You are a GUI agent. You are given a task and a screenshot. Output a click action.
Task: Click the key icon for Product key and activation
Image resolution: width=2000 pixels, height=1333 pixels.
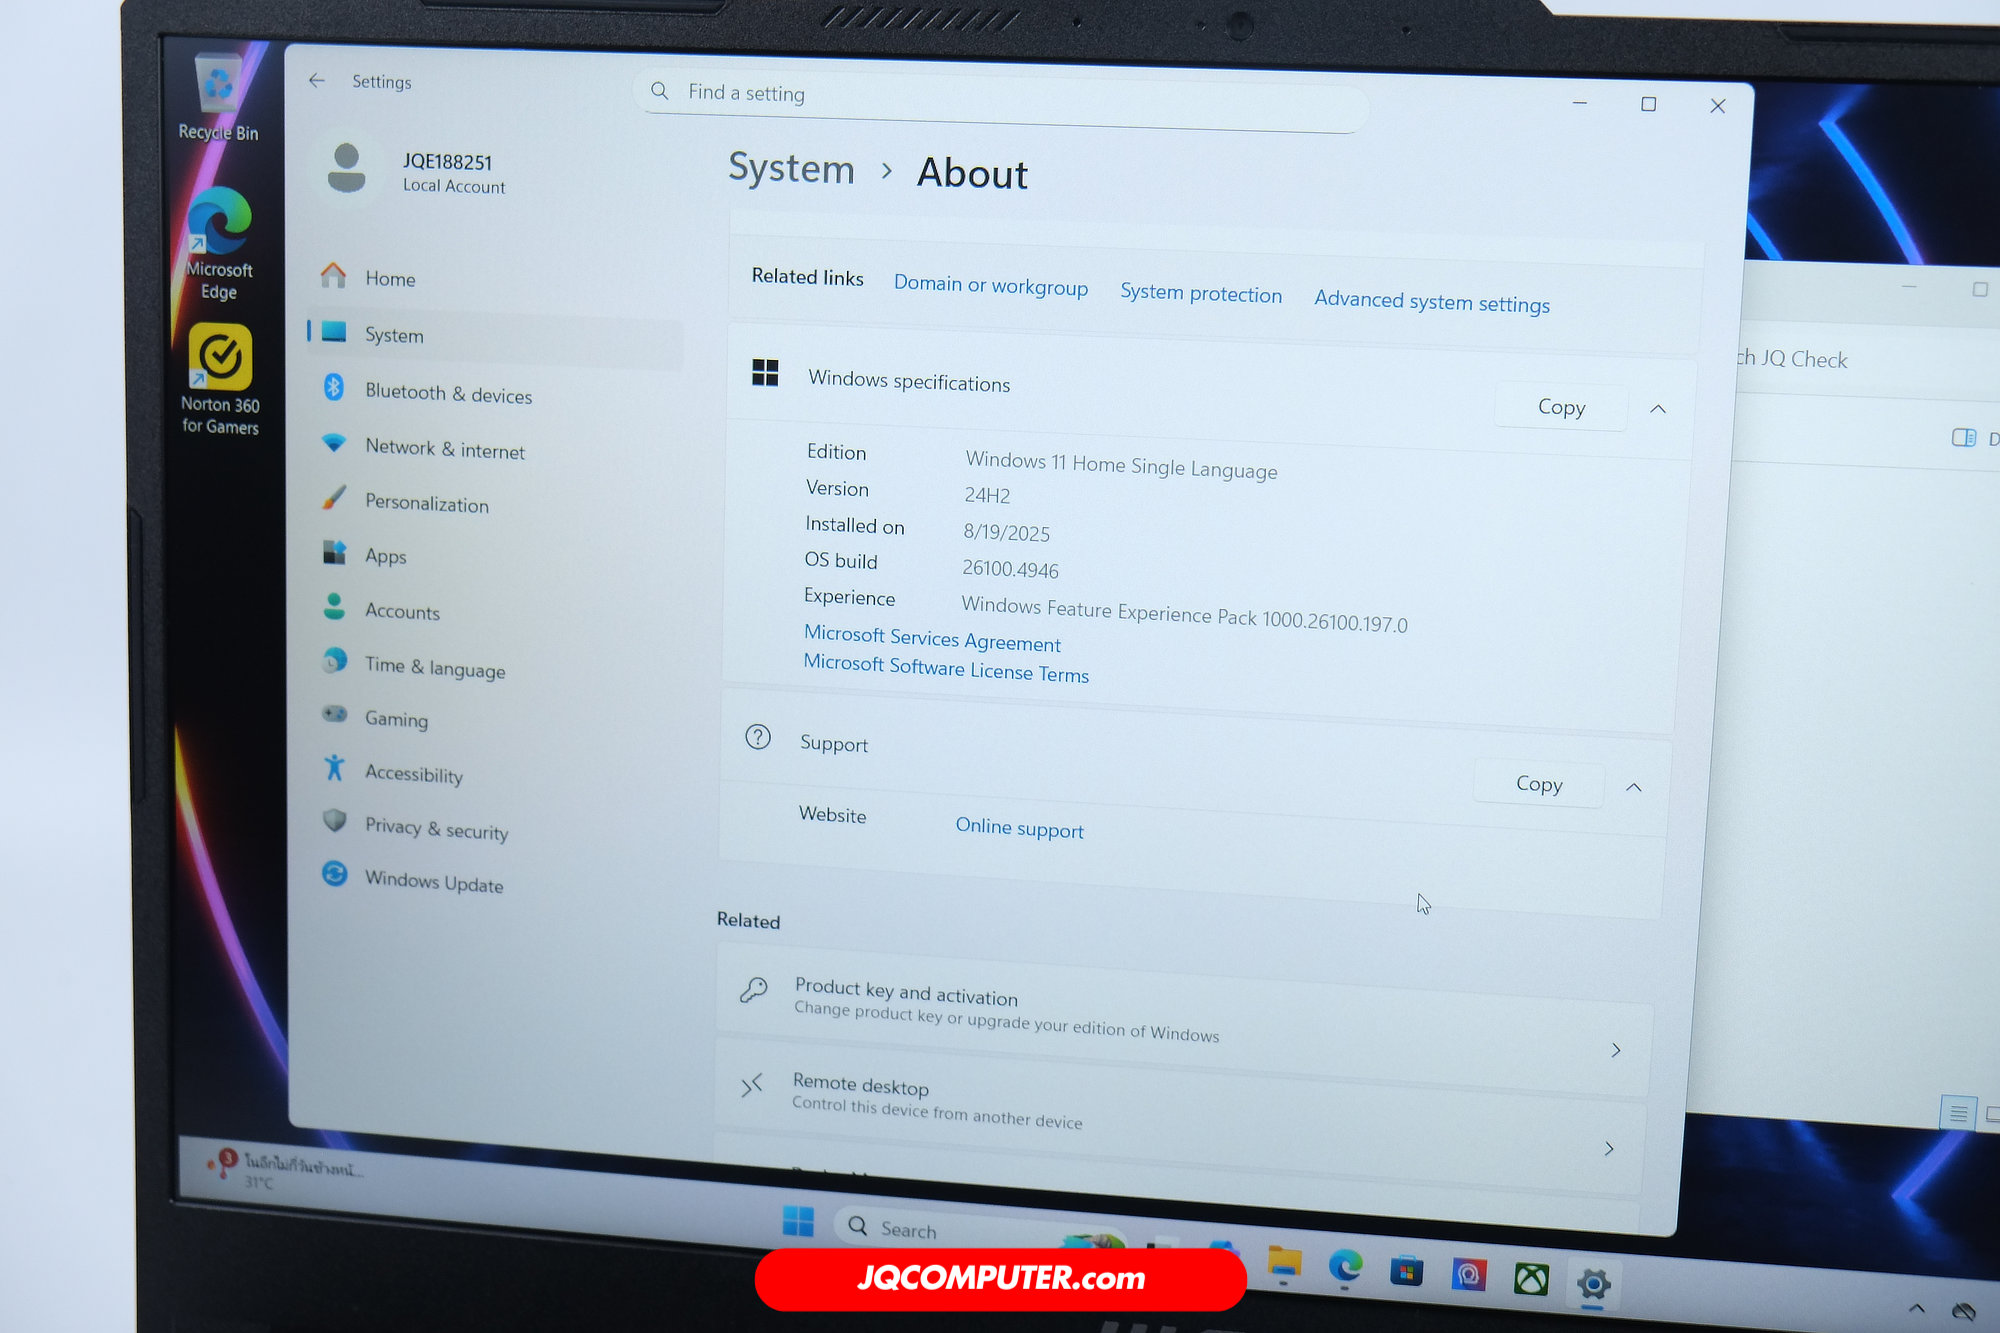click(x=753, y=990)
